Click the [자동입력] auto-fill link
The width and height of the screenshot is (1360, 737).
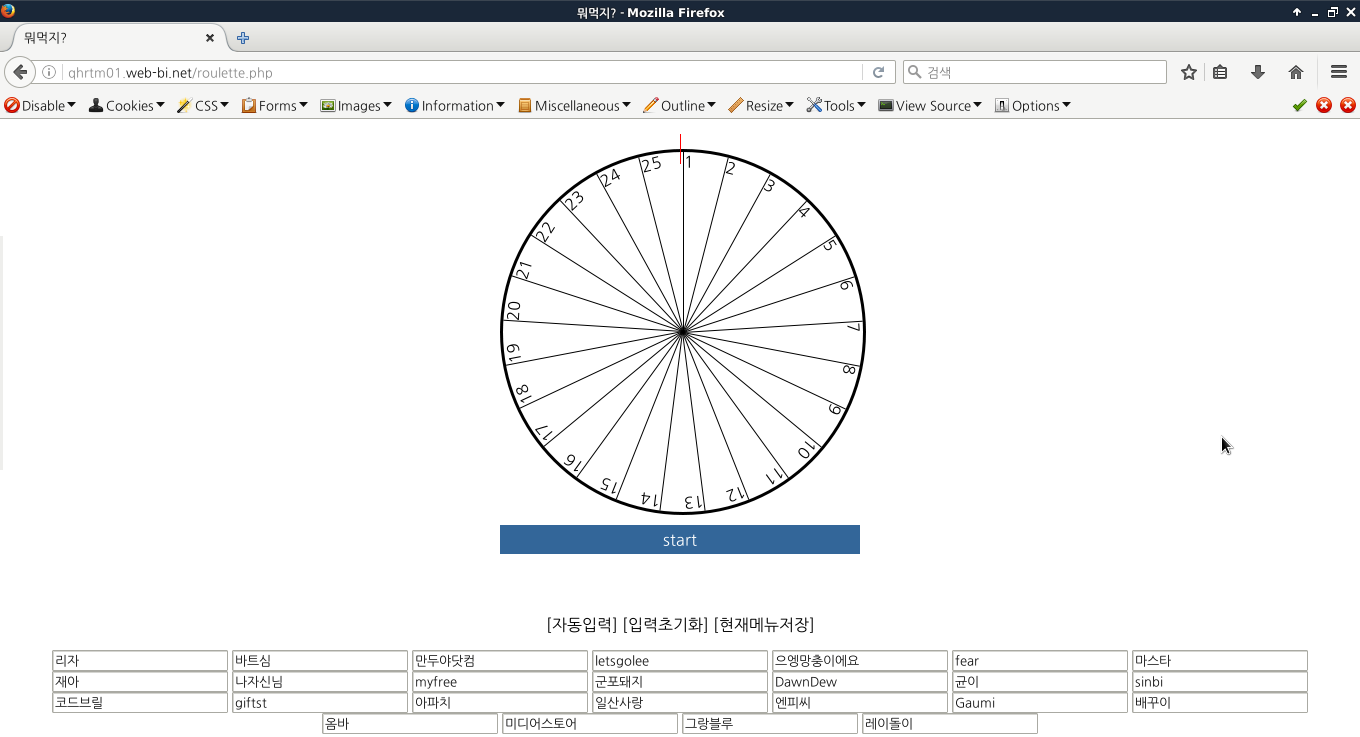point(582,625)
